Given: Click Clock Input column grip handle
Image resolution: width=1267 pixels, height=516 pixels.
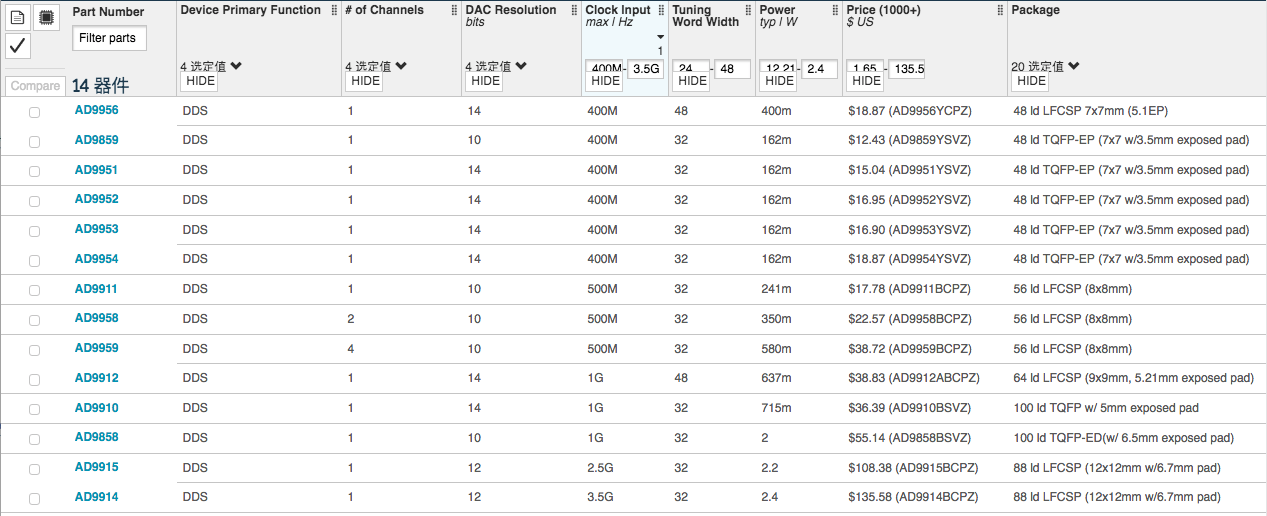Looking at the screenshot, I should 661,11.
